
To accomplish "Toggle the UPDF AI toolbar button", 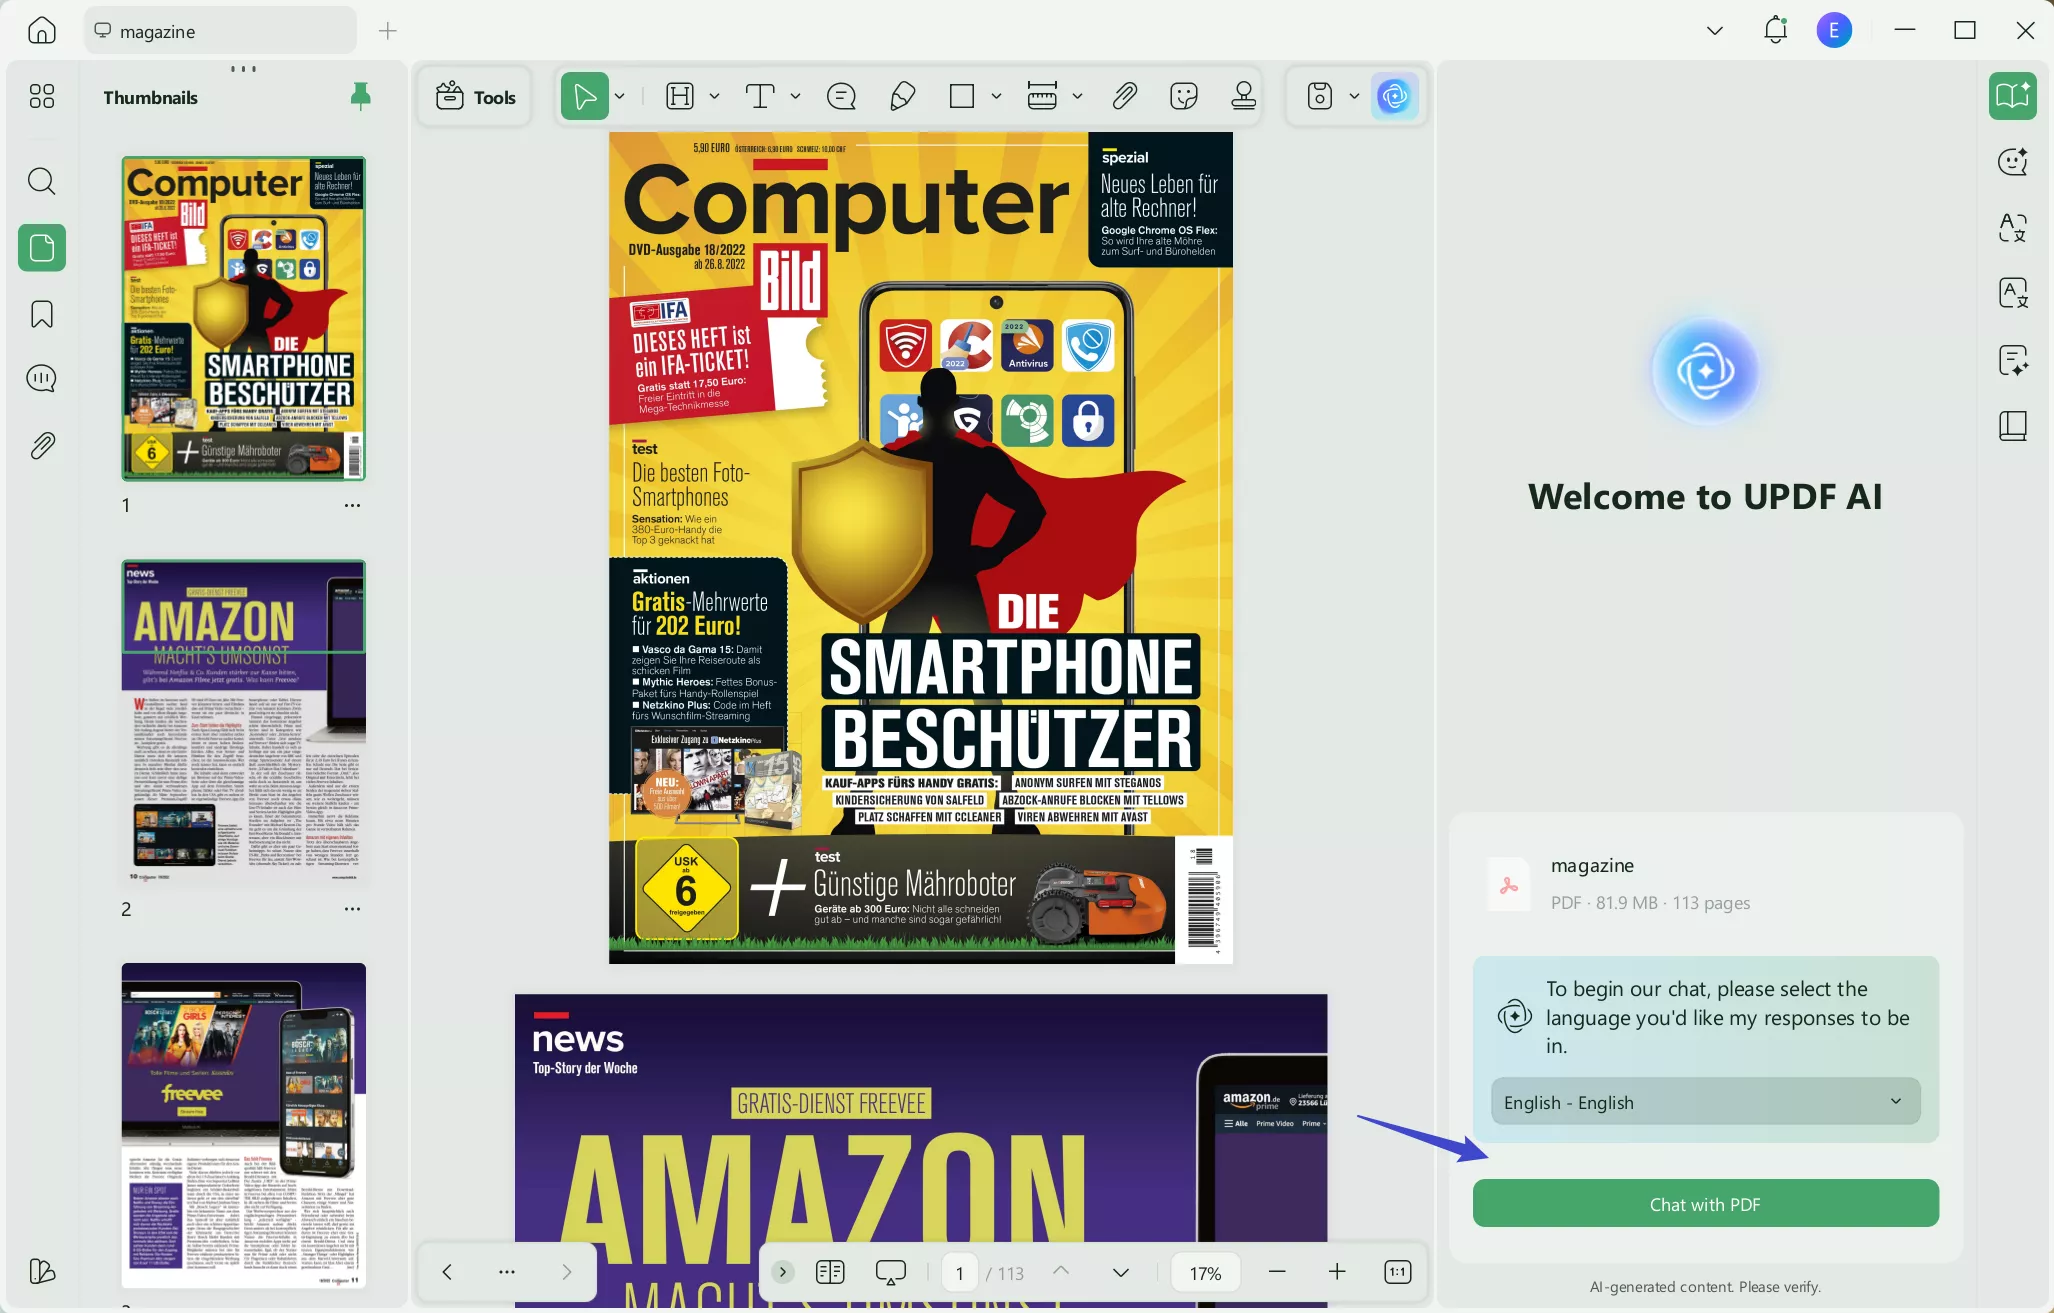I will [x=1394, y=96].
